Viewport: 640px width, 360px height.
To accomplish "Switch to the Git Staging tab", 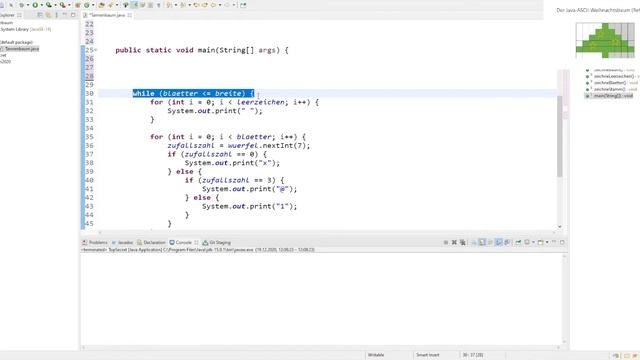I will point(216,242).
